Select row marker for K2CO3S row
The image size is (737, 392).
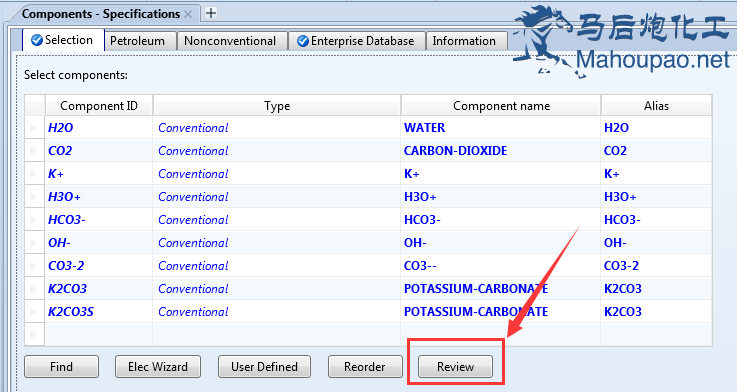click(35, 312)
